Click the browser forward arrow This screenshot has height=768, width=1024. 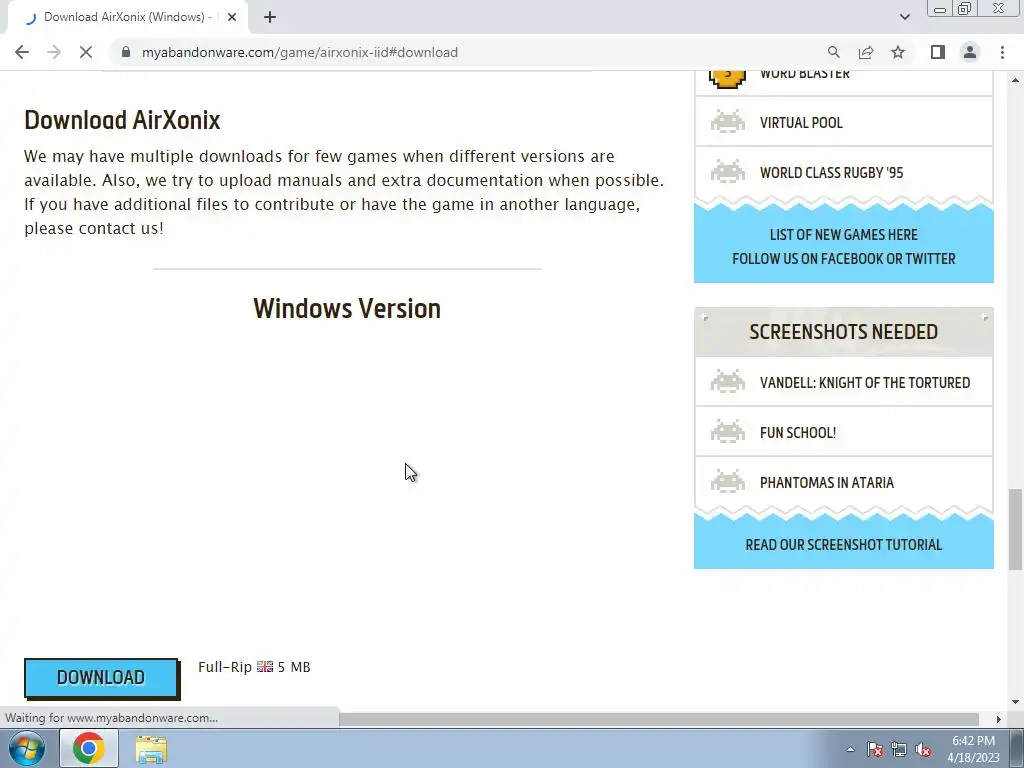point(54,52)
